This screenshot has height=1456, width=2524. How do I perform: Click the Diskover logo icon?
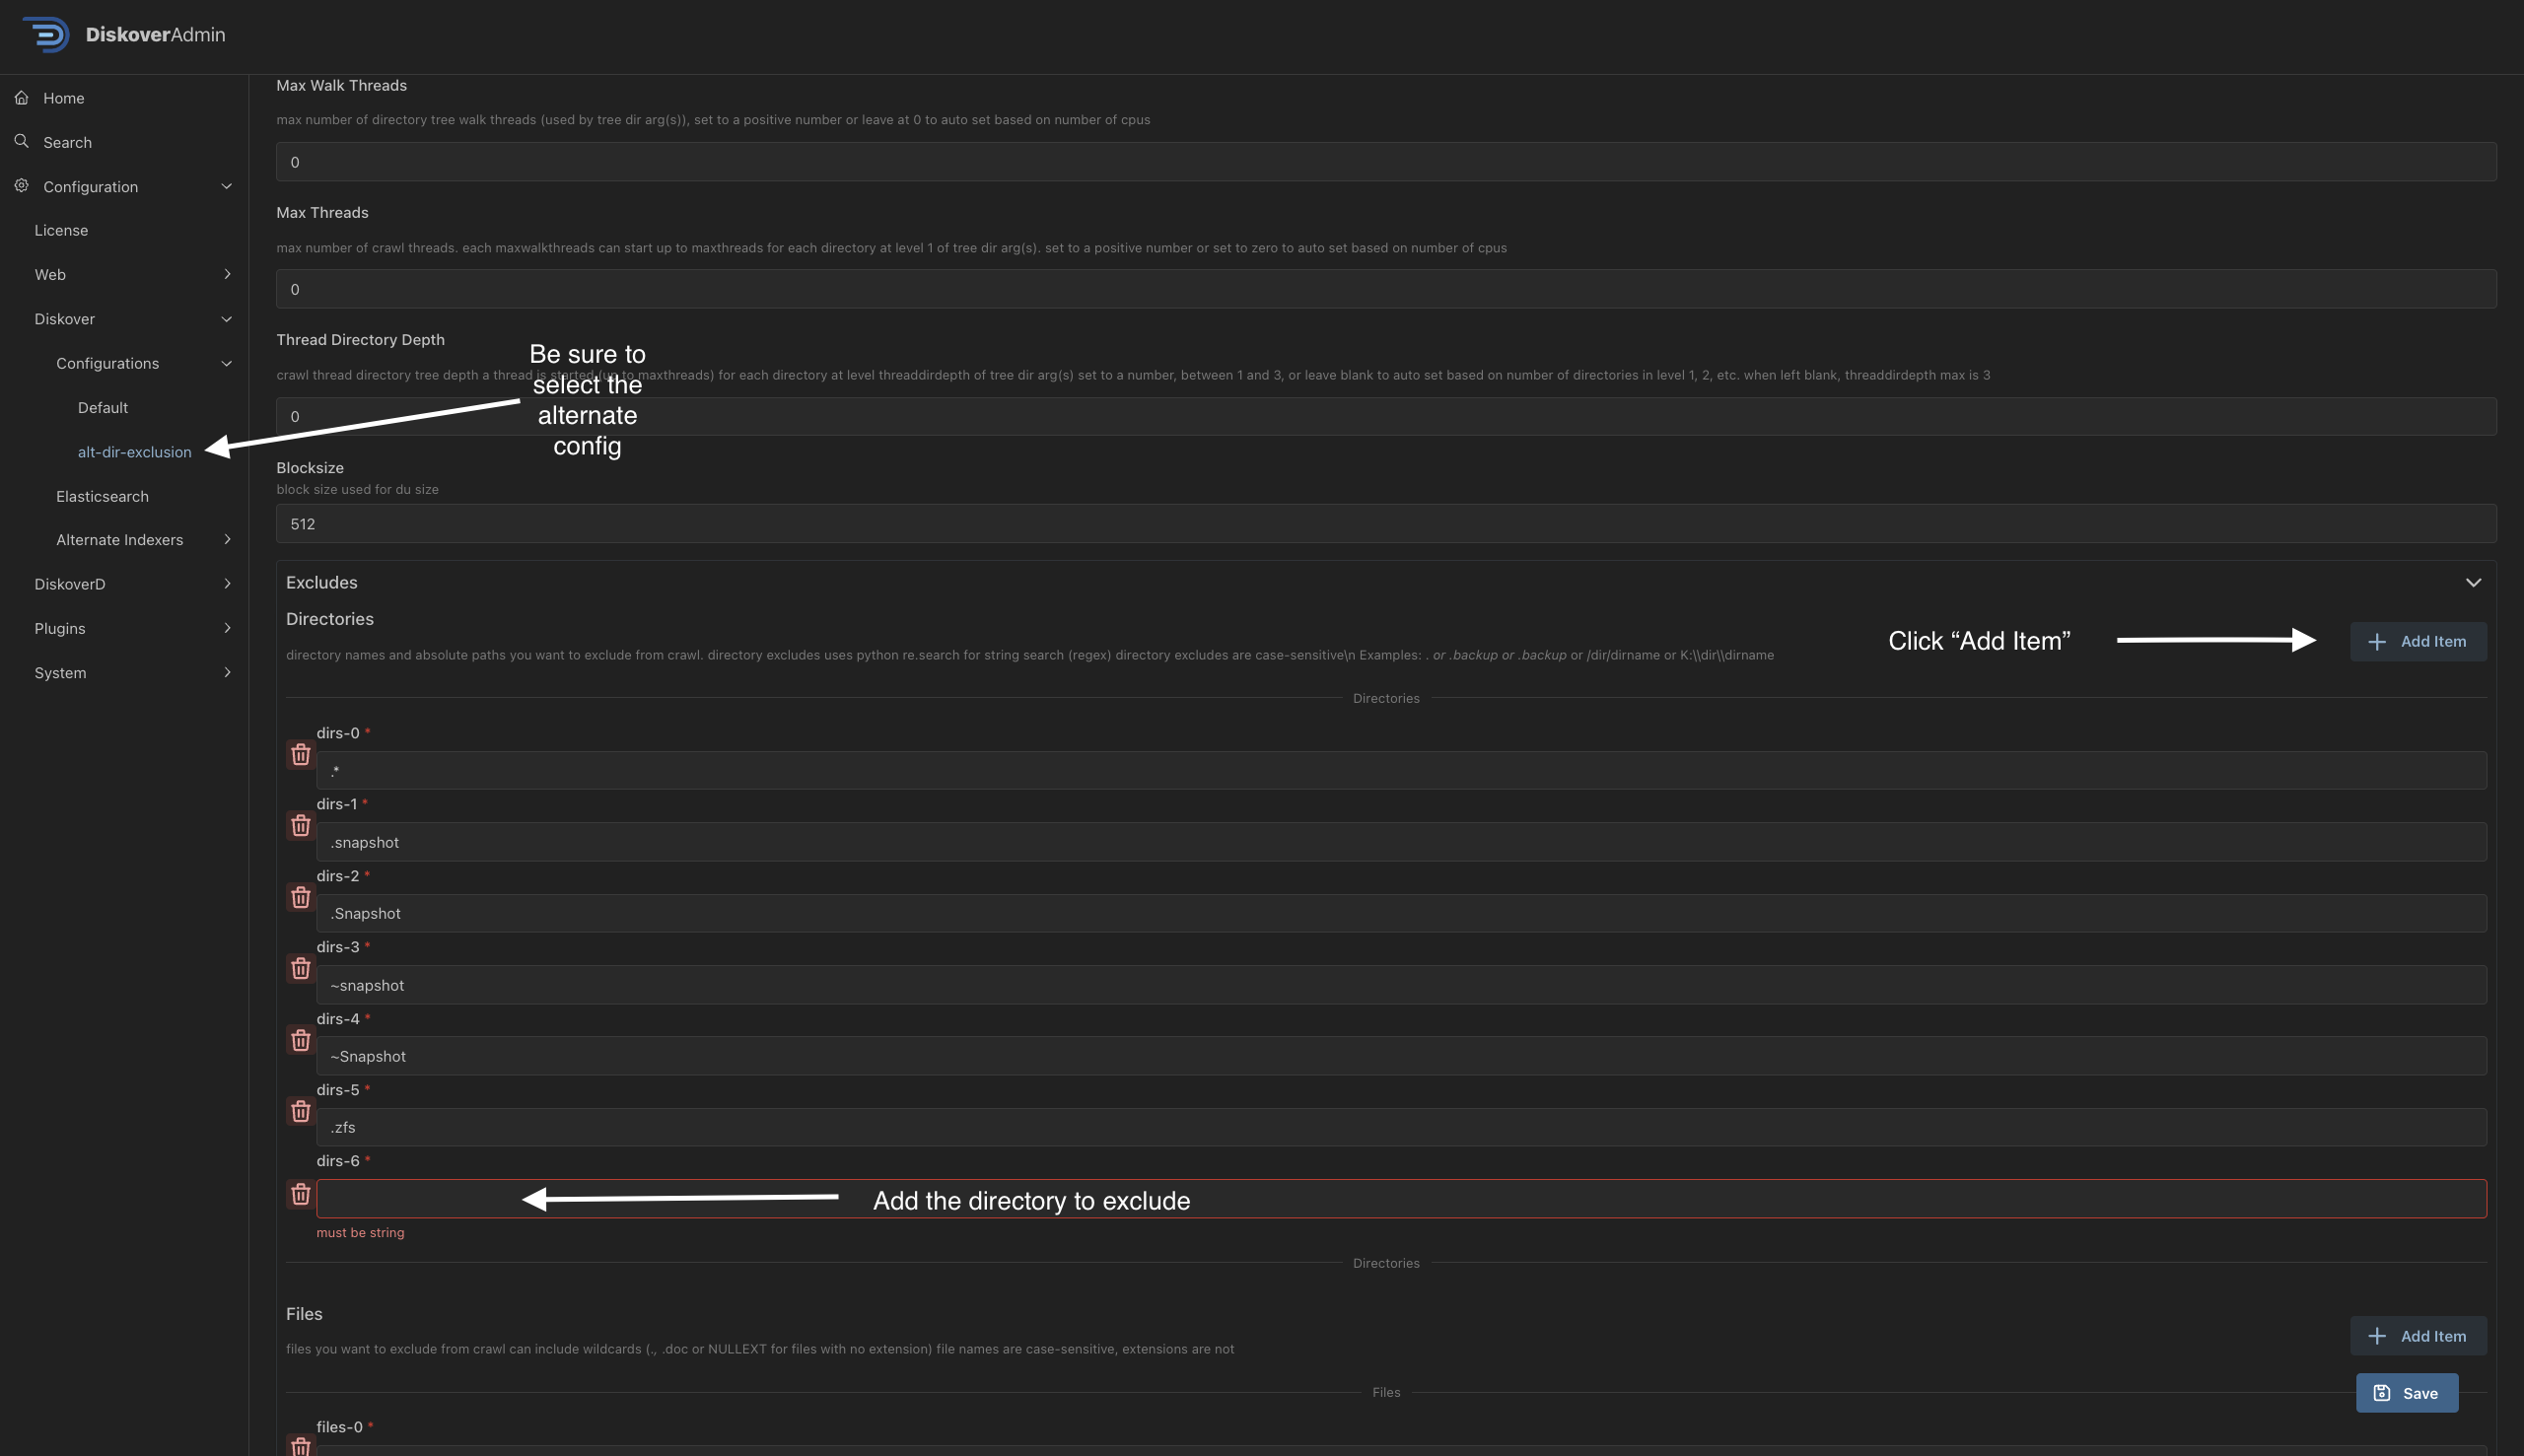point(46,34)
